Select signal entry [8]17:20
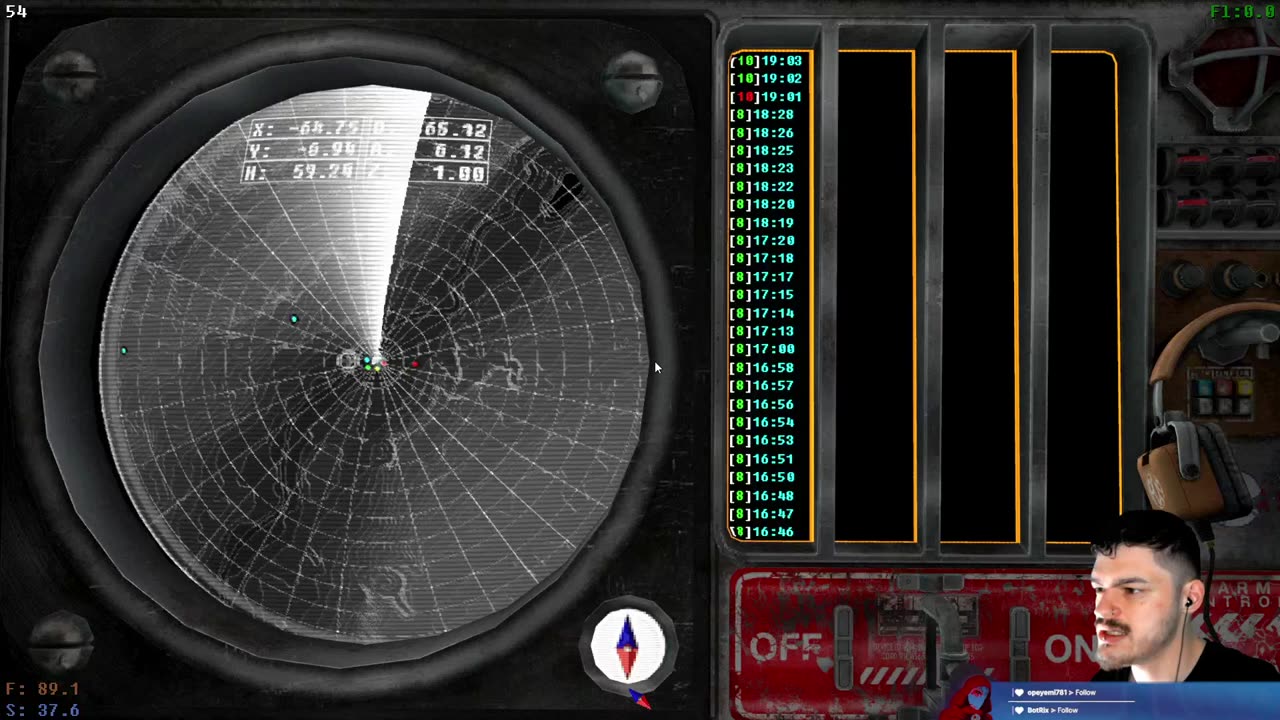 [764, 241]
